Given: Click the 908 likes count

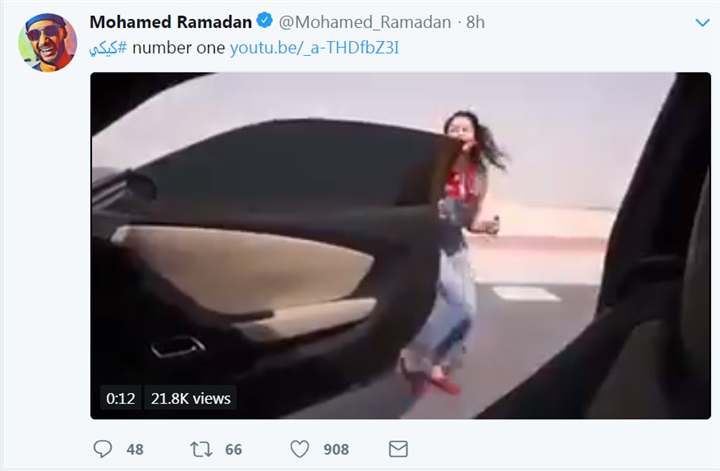Looking at the screenshot, I should pos(336,449).
